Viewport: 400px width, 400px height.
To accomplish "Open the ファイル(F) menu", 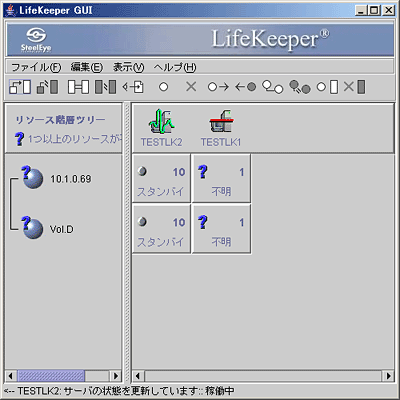I will [36, 67].
